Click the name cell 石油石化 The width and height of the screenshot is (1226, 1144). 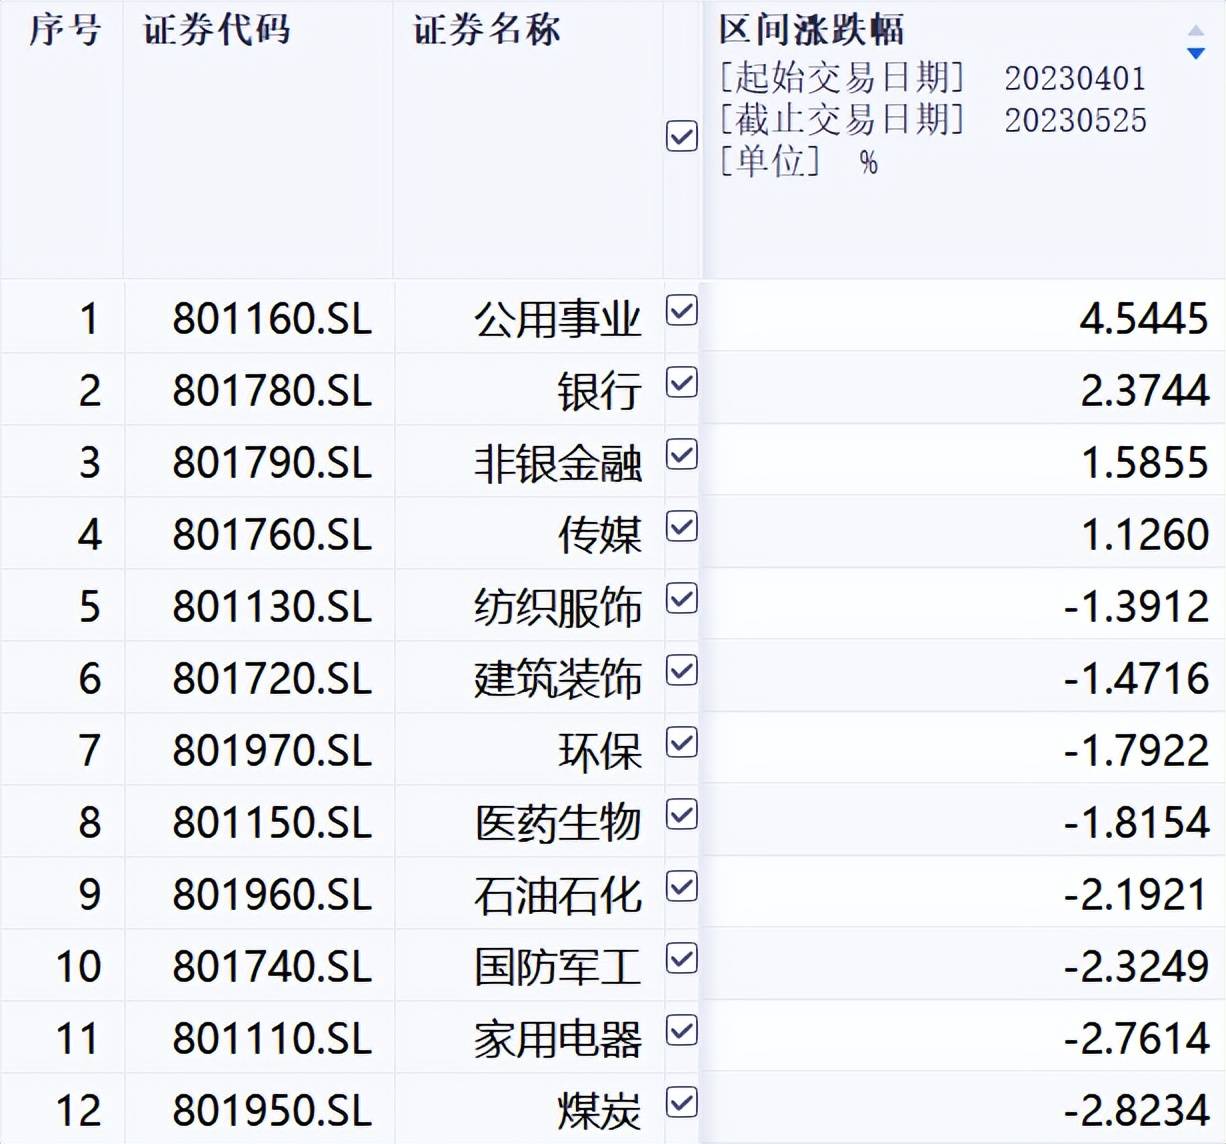pos(558,895)
